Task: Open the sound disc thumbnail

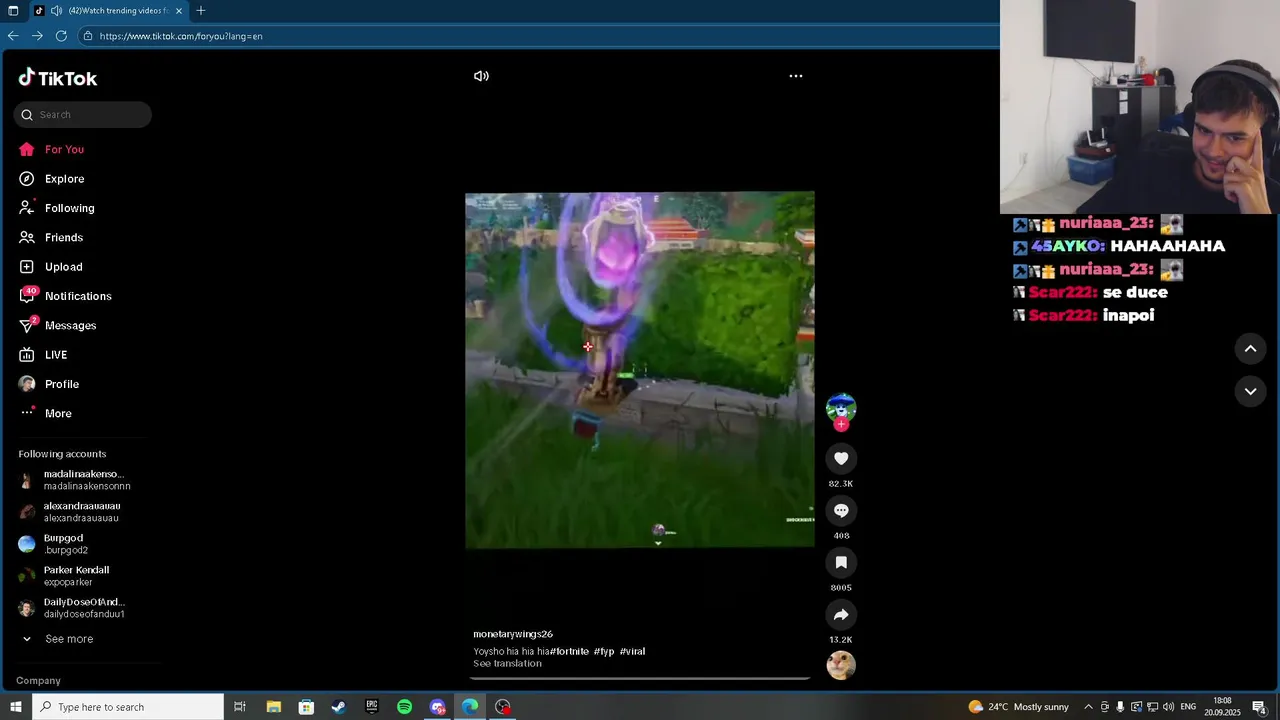Action: (x=841, y=665)
